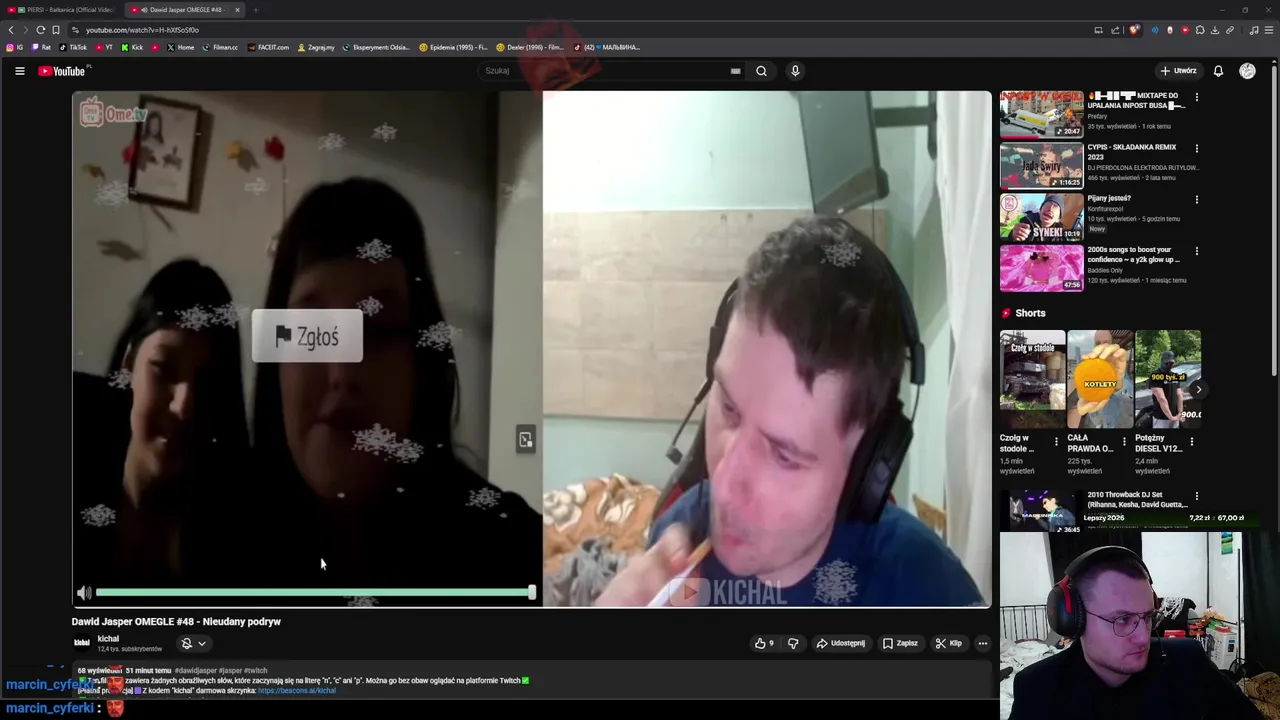Open the browser downloads icon
The width and height of the screenshot is (1280, 720).
1215,30
